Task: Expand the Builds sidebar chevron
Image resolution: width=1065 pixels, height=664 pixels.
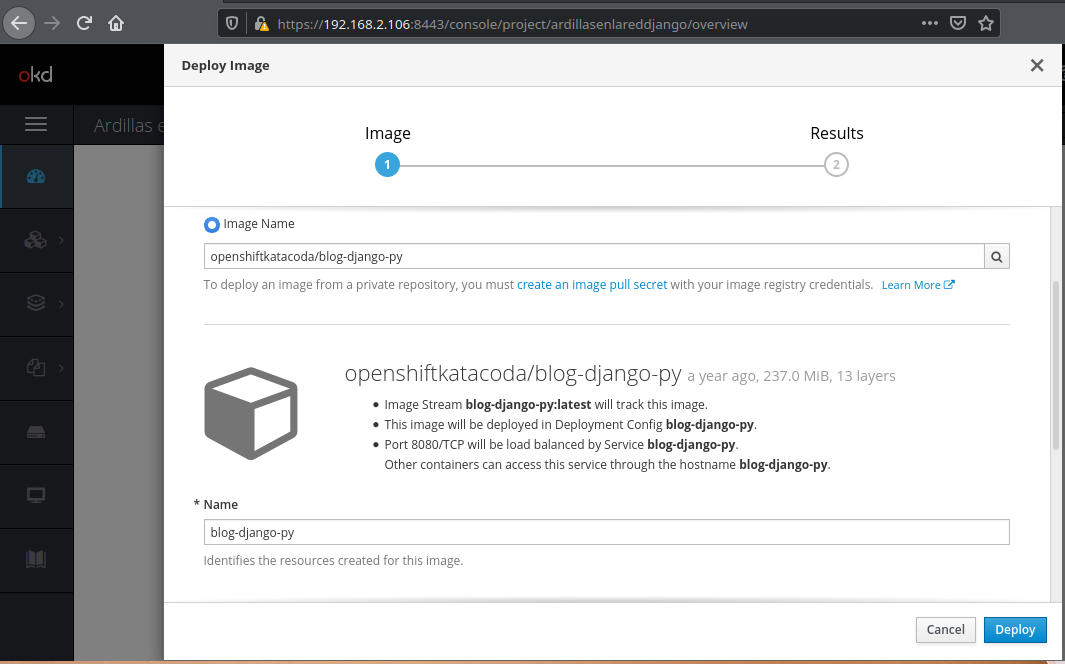Action: tap(61, 303)
